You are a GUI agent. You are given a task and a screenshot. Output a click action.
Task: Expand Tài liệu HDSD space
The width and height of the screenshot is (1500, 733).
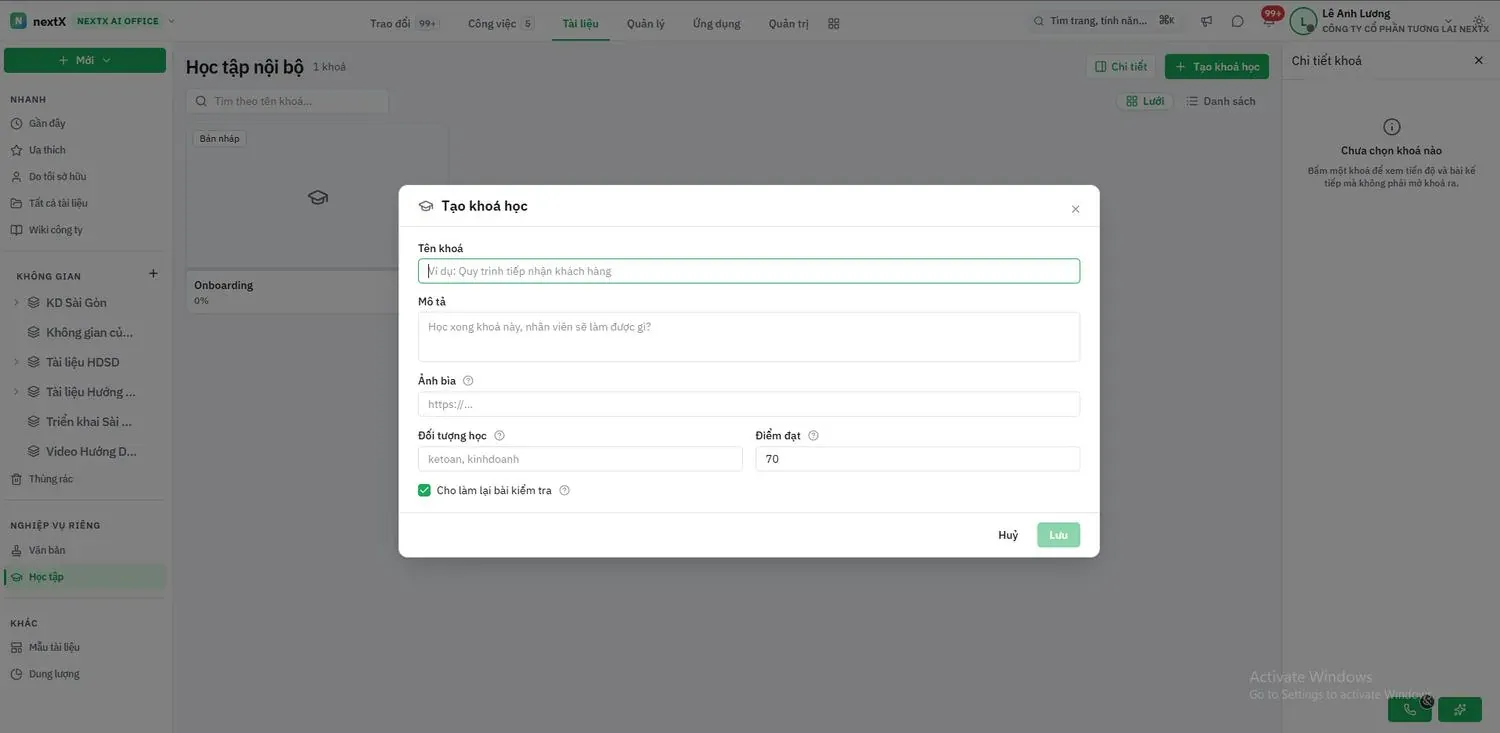(x=15, y=362)
